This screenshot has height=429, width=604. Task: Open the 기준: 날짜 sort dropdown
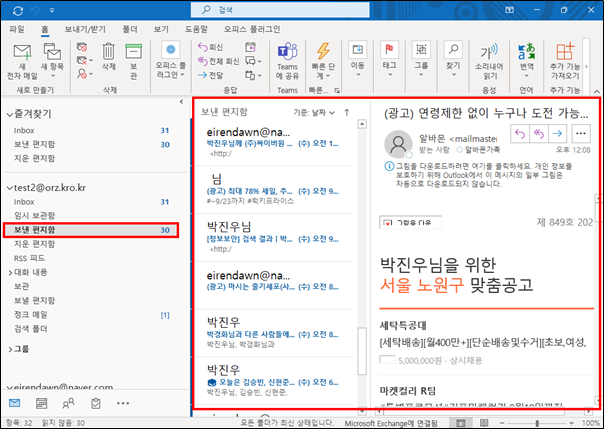pyautogui.click(x=314, y=112)
